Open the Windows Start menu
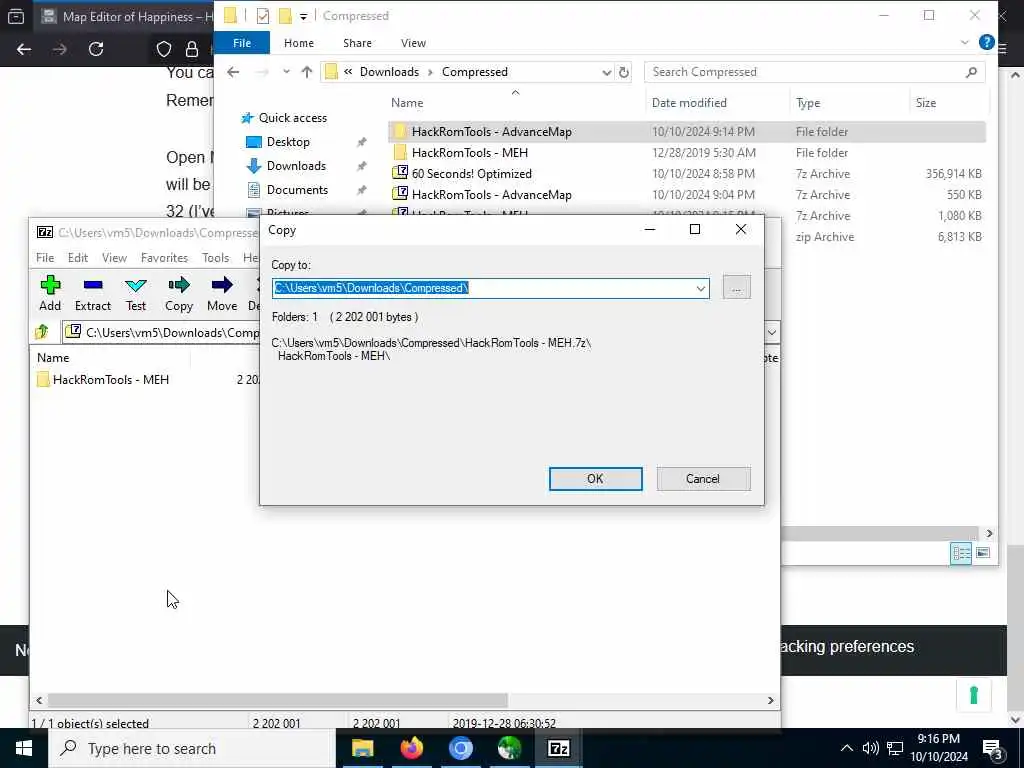The image size is (1024, 768). tap(24, 748)
